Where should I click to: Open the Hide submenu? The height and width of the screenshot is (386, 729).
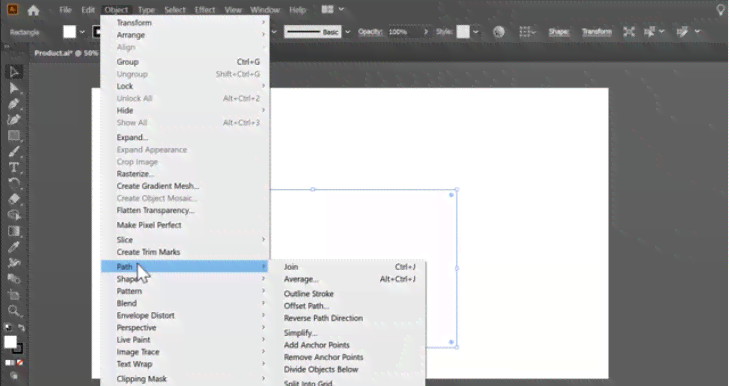[185, 110]
